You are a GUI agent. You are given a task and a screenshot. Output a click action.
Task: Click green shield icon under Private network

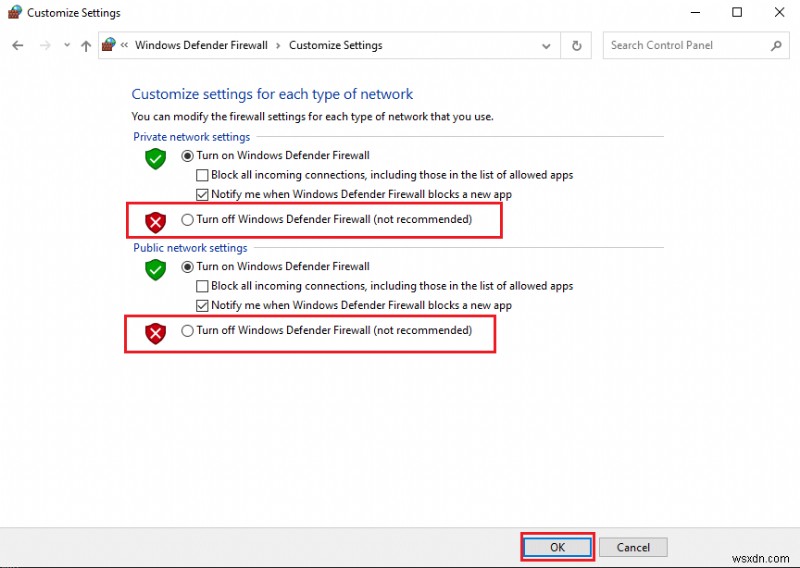click(156, 159)
